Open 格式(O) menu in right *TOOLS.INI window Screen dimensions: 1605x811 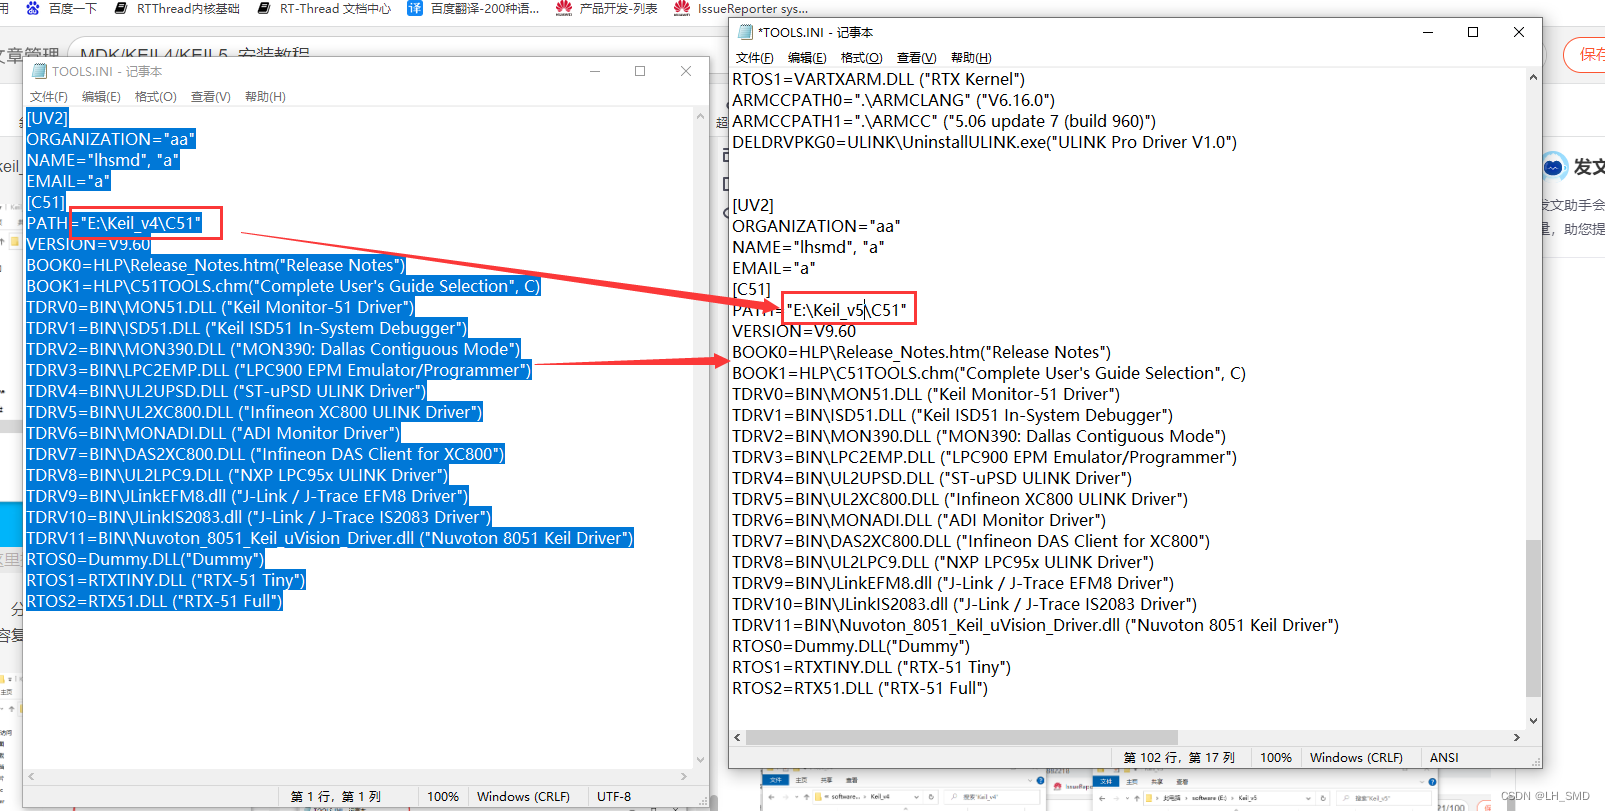pyautogui.click(x=862, y=58)
